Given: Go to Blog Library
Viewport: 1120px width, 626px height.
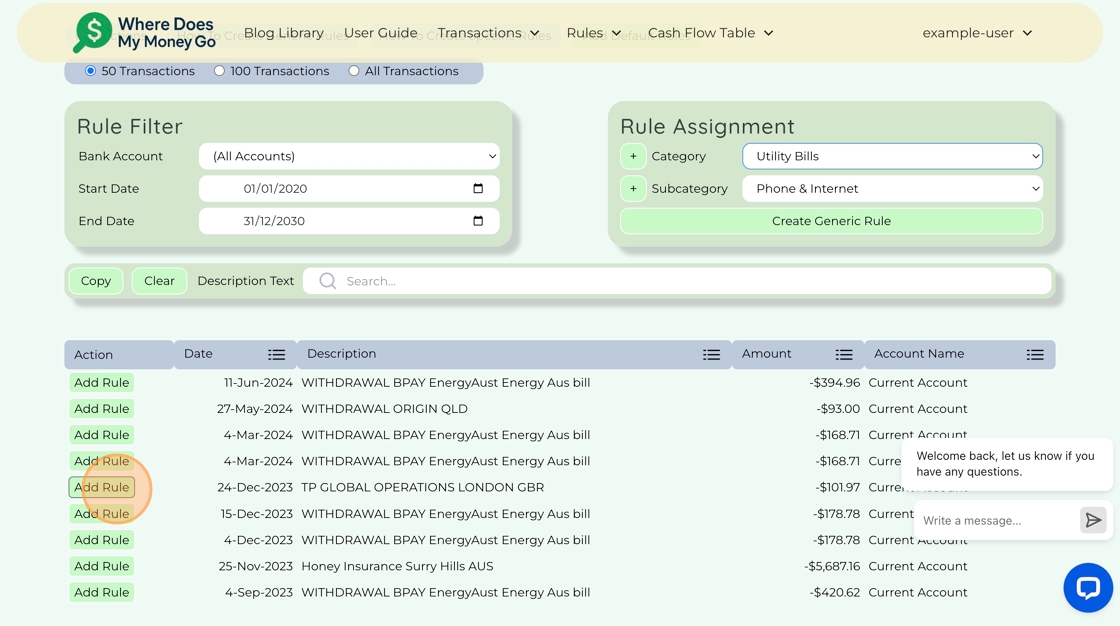Looking at the screenshot, I should [284, 33].
